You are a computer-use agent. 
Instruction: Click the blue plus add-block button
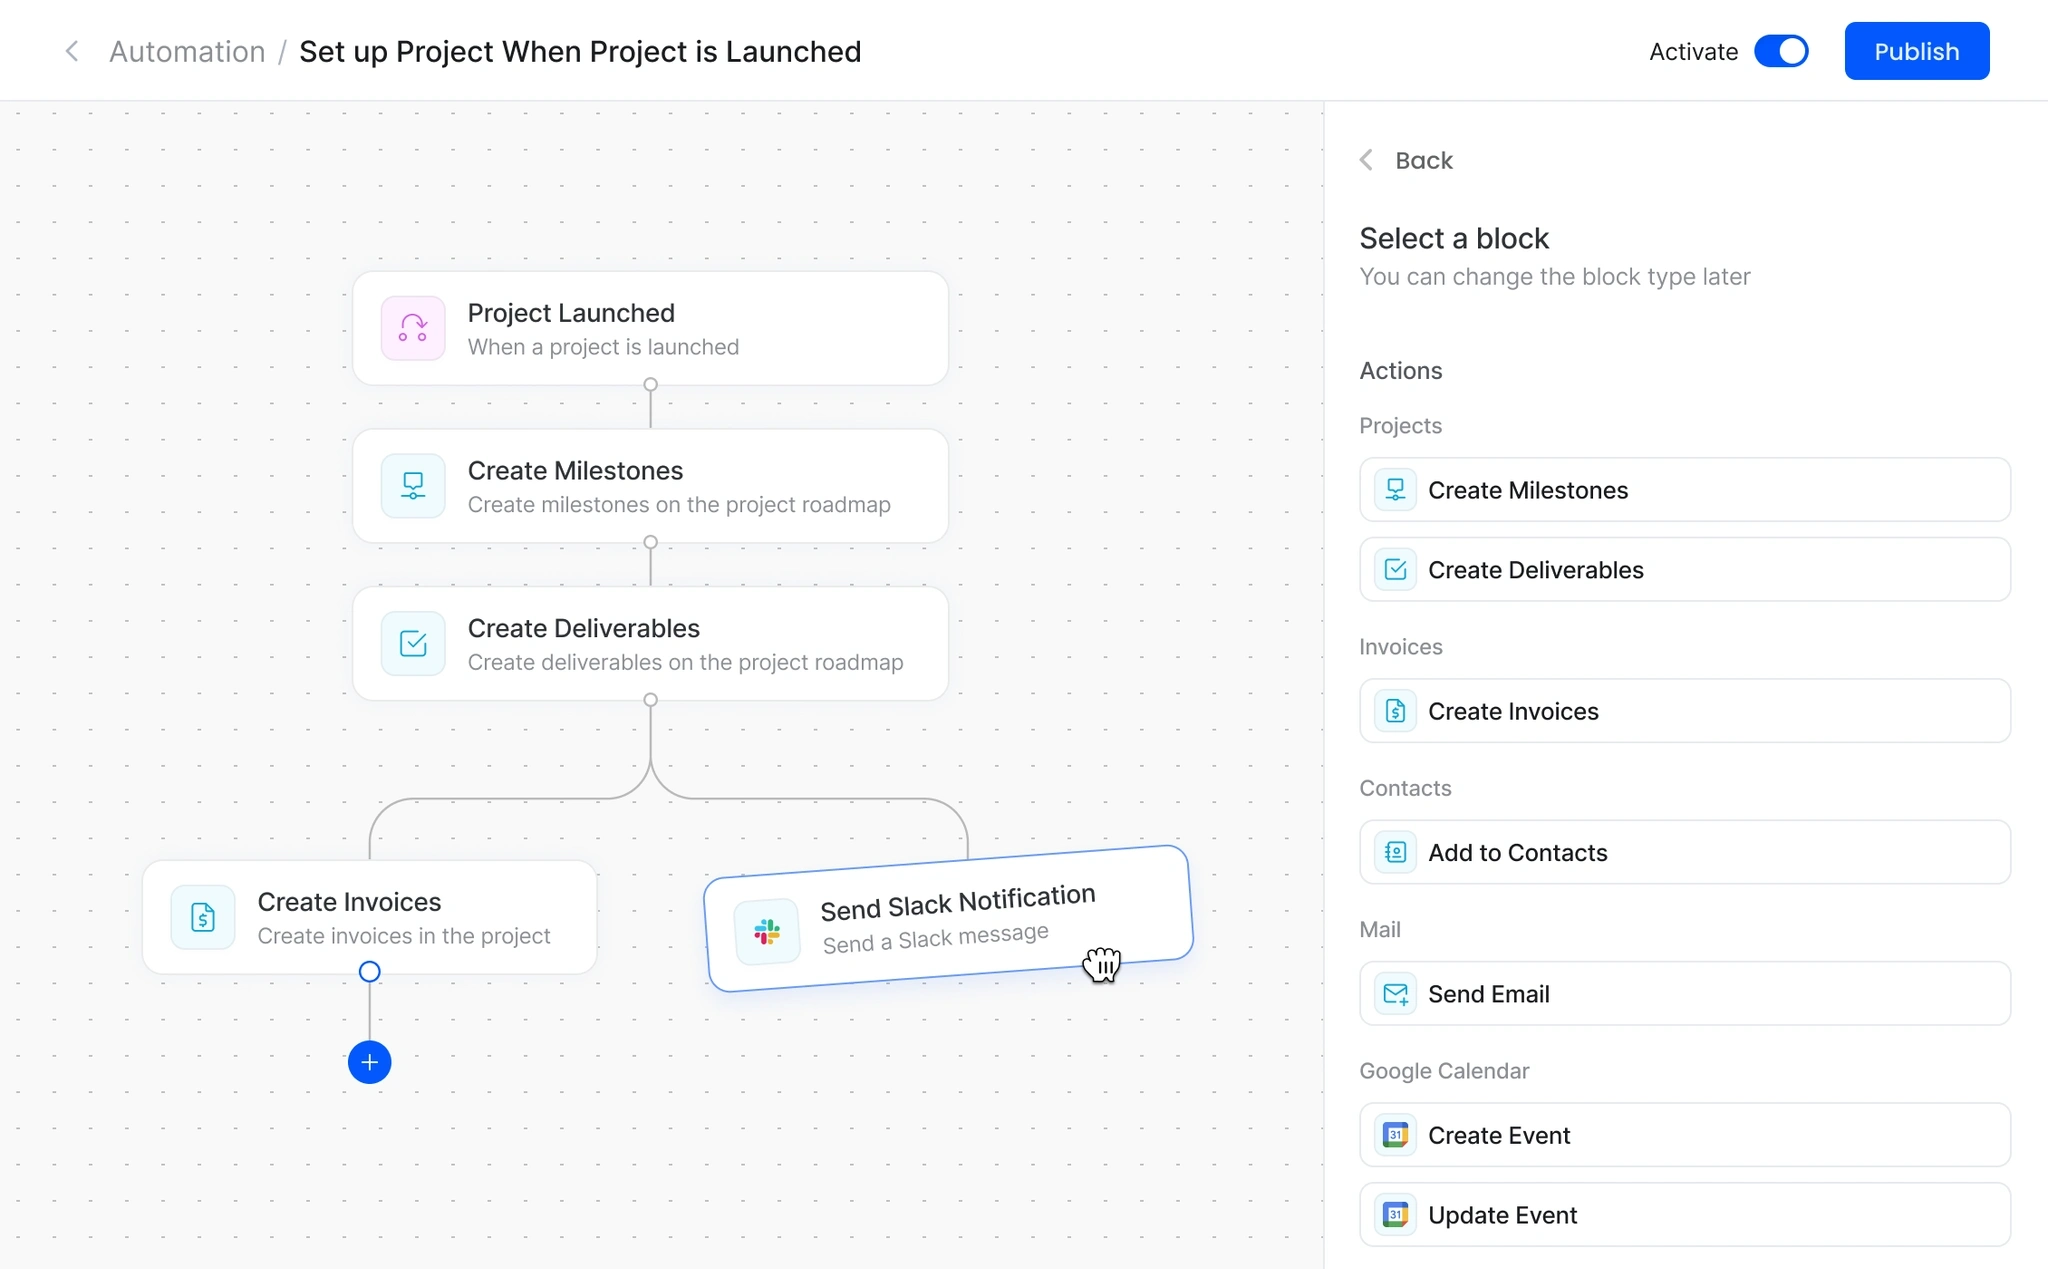coord(369,1062)
